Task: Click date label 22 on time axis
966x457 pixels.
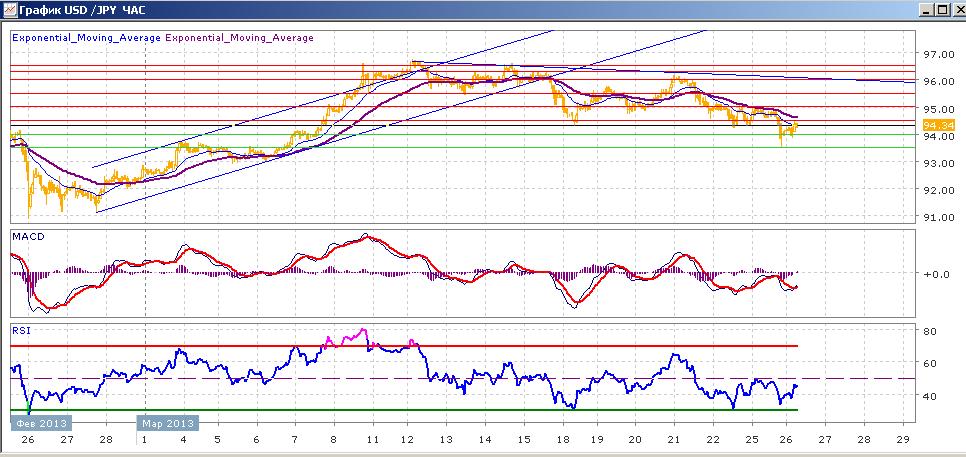Action: tap(713, 440)
